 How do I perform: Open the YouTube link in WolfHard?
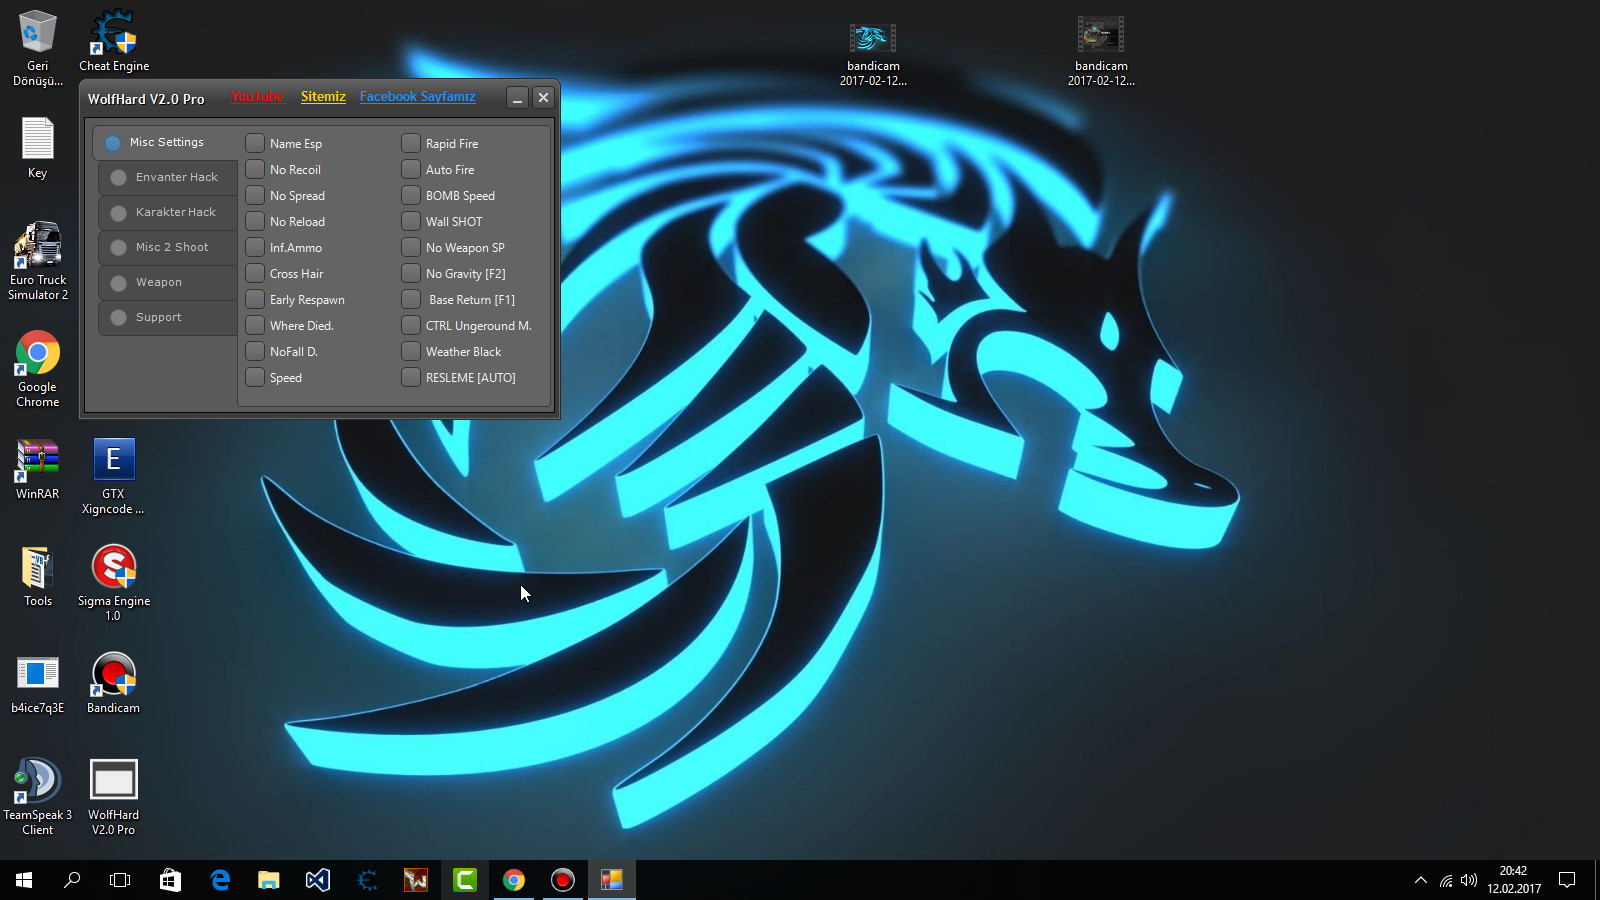pyautogui.click(x=257, y=97)
